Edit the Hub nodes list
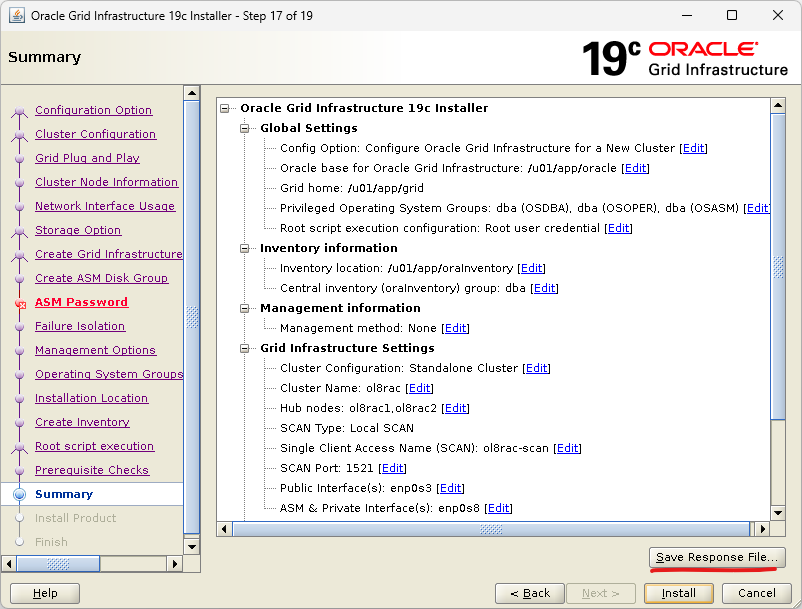Screen dimensions: 802x609 (x=455, y=408)
